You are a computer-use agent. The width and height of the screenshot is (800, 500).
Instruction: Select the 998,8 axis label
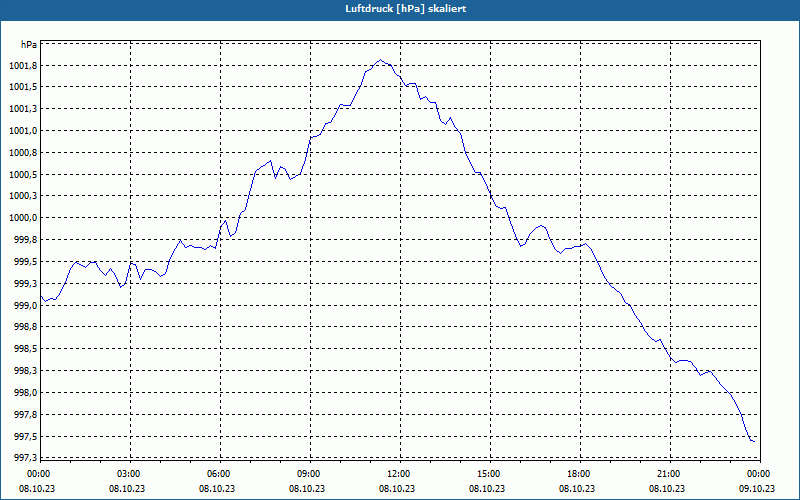(26, 327)
